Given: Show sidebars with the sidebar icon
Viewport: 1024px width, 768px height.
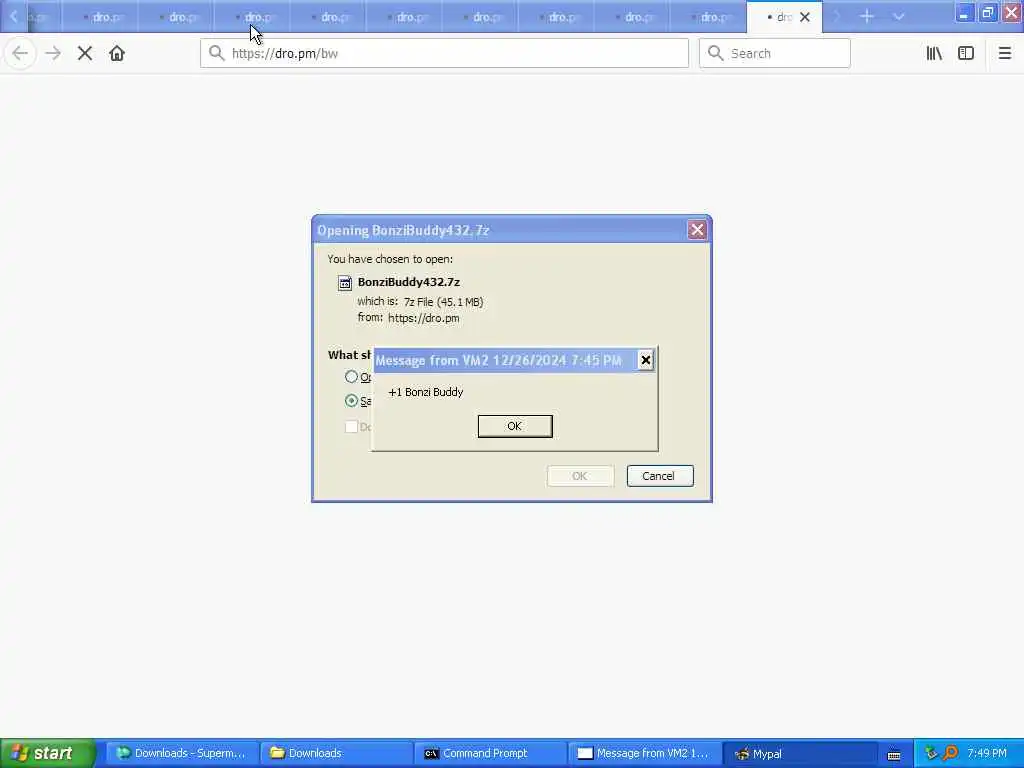Looking at the screenshot, I should point(966,54).
